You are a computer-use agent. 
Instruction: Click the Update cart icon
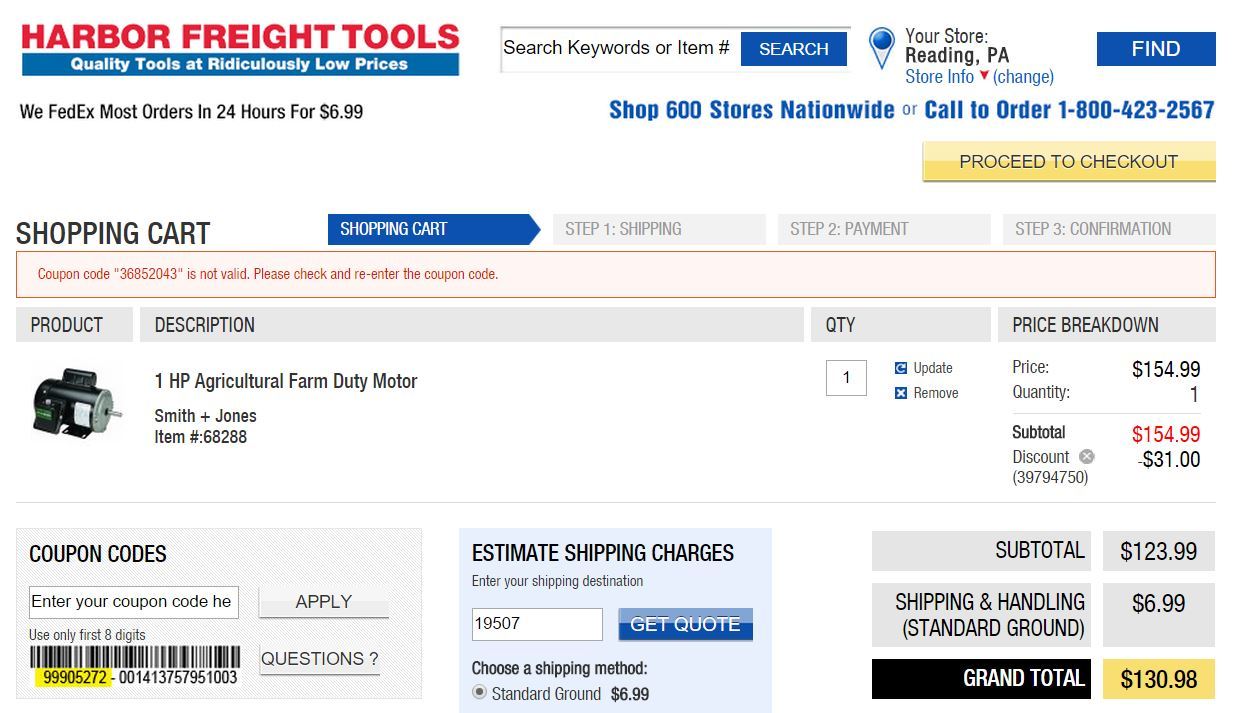[901, 368]
